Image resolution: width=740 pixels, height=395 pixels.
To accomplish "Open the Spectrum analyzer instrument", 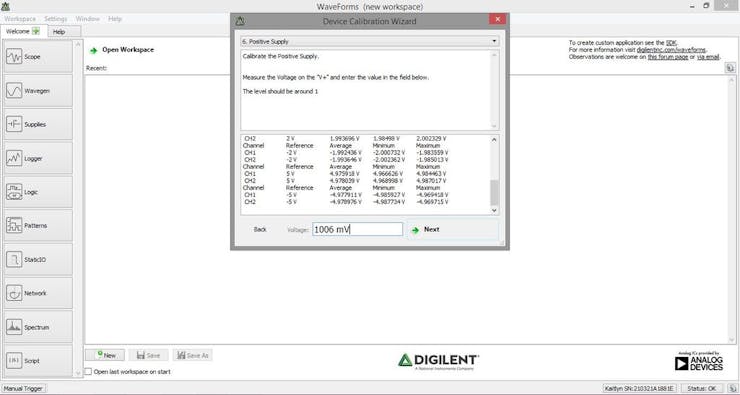I will (38, 327).
